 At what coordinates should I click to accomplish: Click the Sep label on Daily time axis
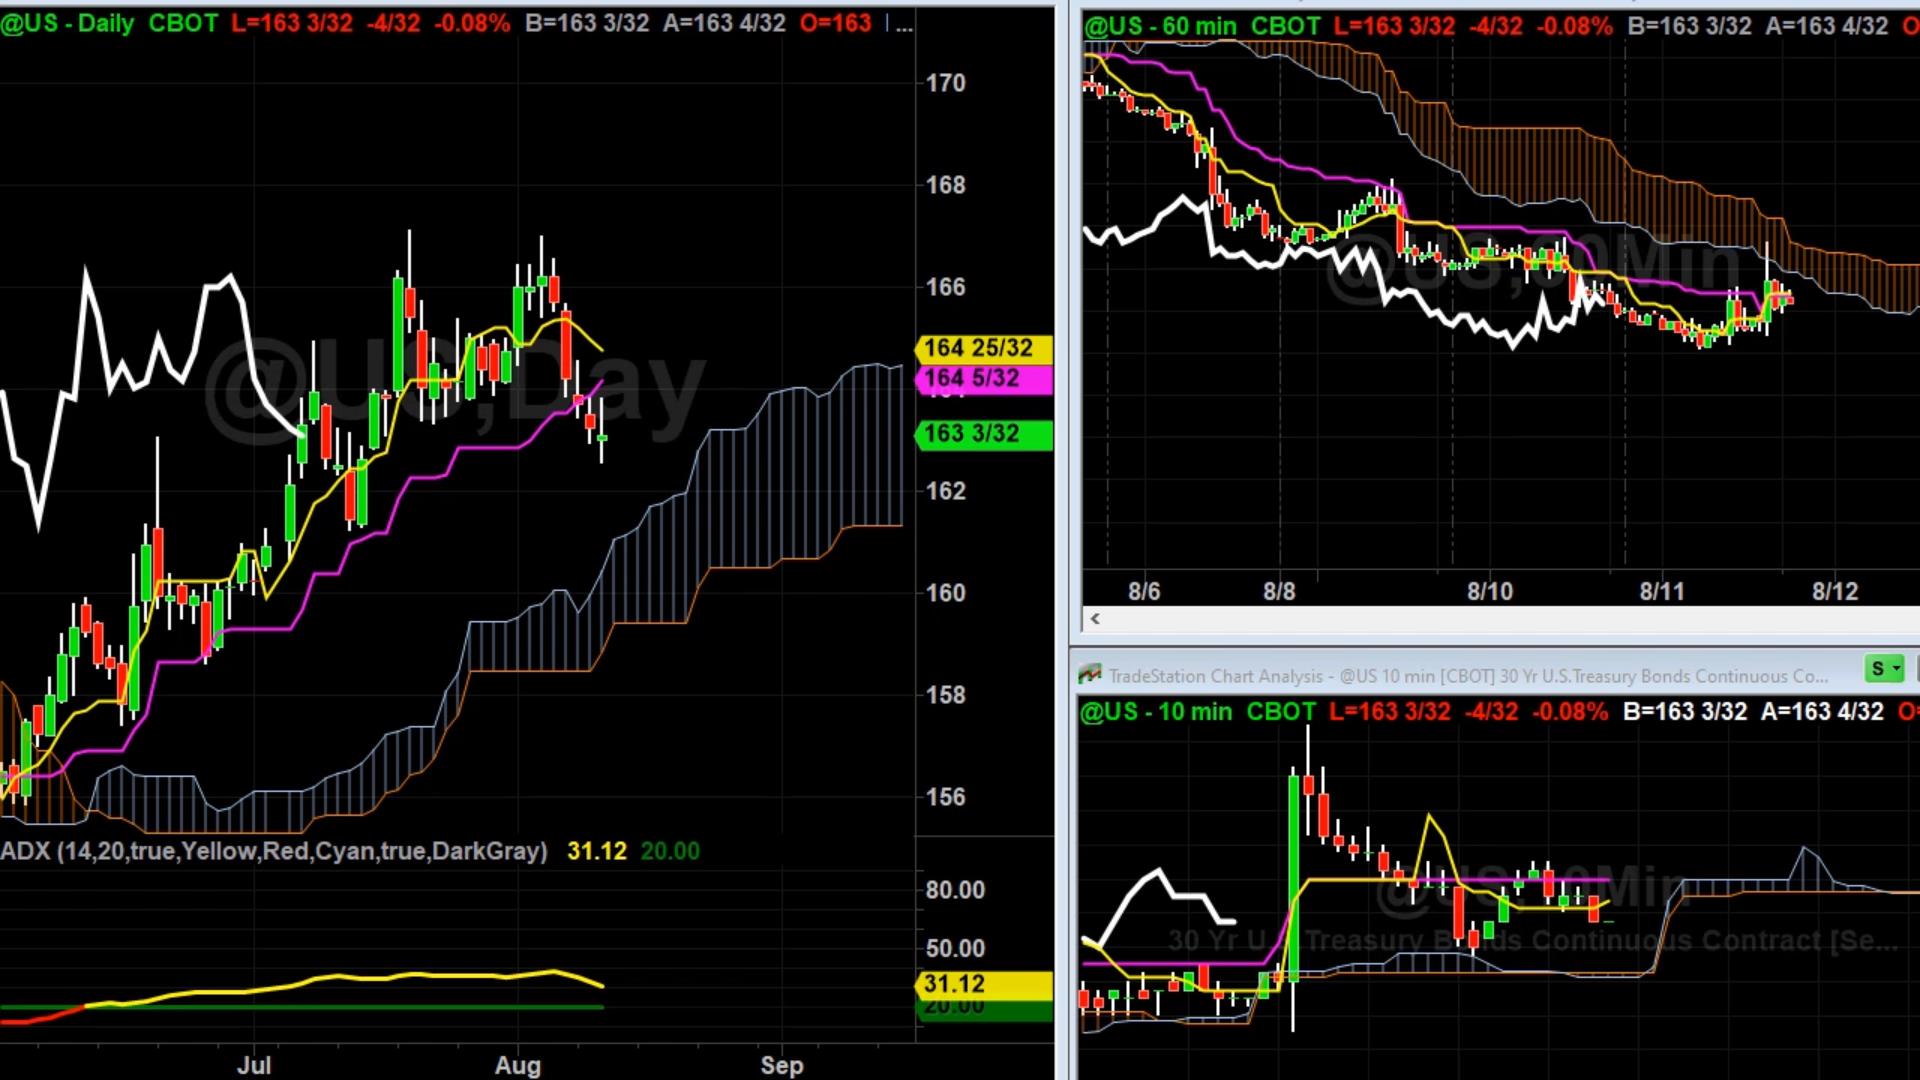coord(782,1065)
